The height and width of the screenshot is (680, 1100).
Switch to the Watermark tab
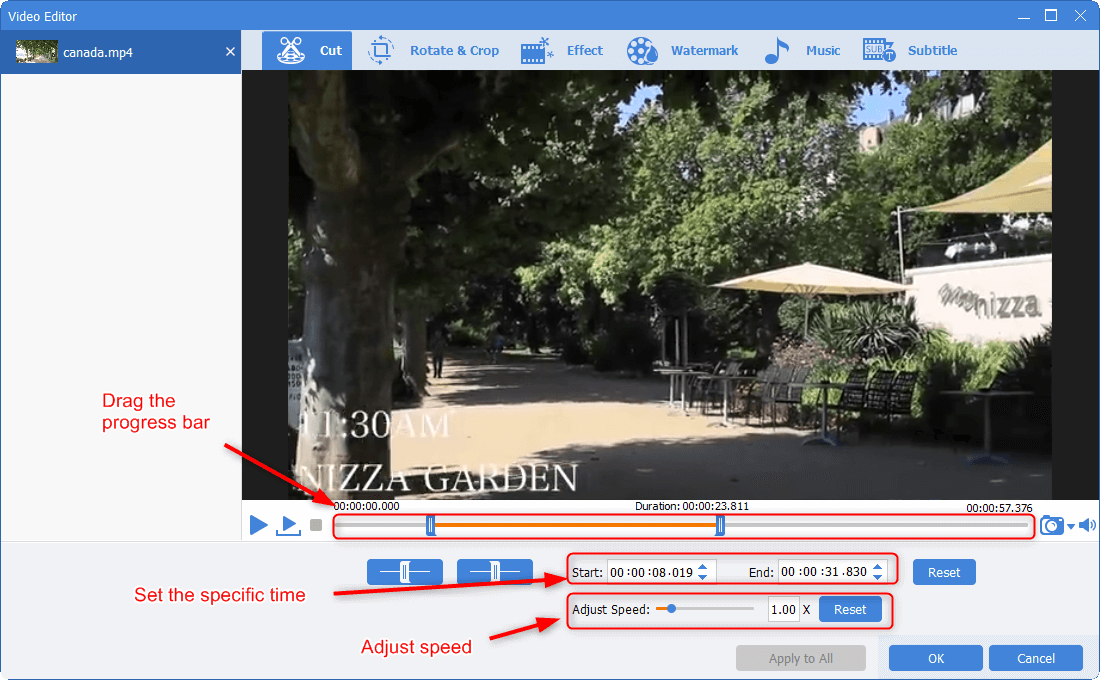pyautogui.click(x=682, y=51)
